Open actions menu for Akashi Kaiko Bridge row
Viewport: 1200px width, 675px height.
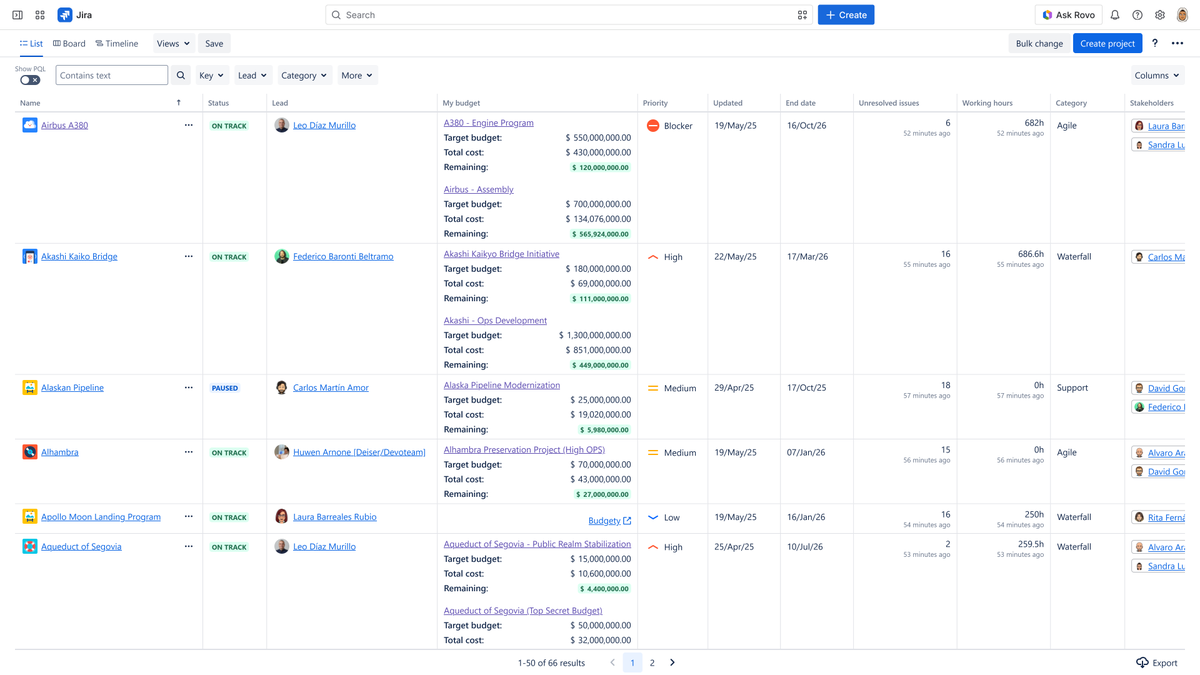pyautogui.click(x=188, y=256)
